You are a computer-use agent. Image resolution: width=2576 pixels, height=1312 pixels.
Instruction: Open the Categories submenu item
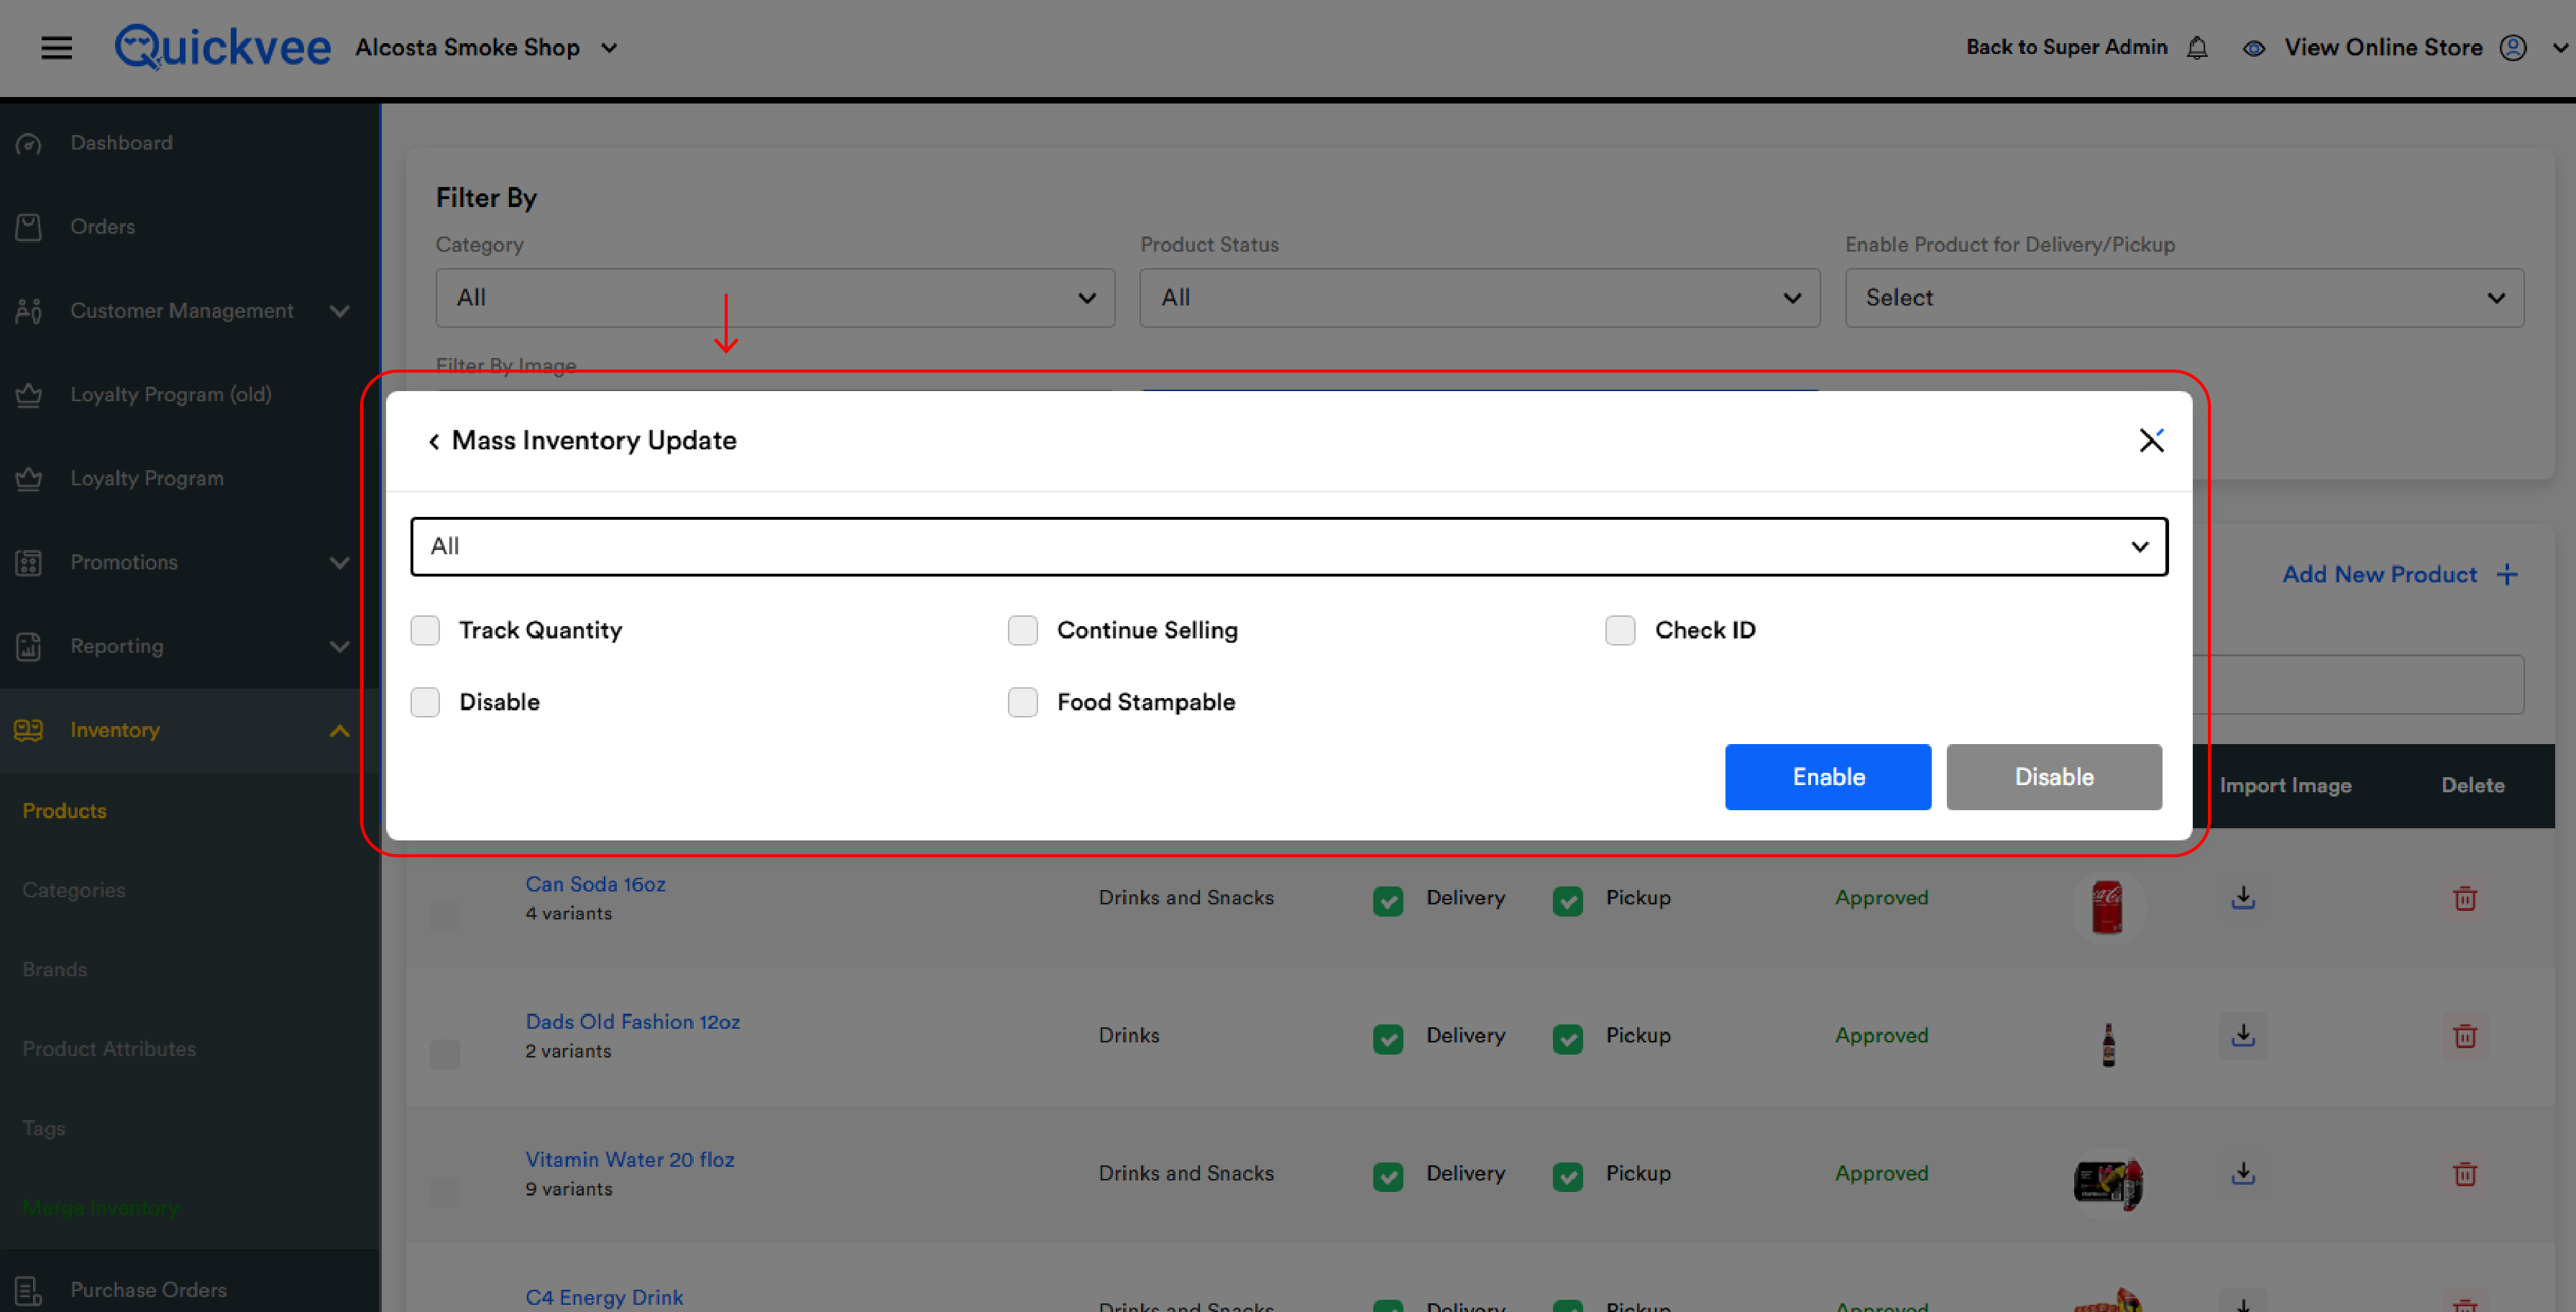point(74,890)
